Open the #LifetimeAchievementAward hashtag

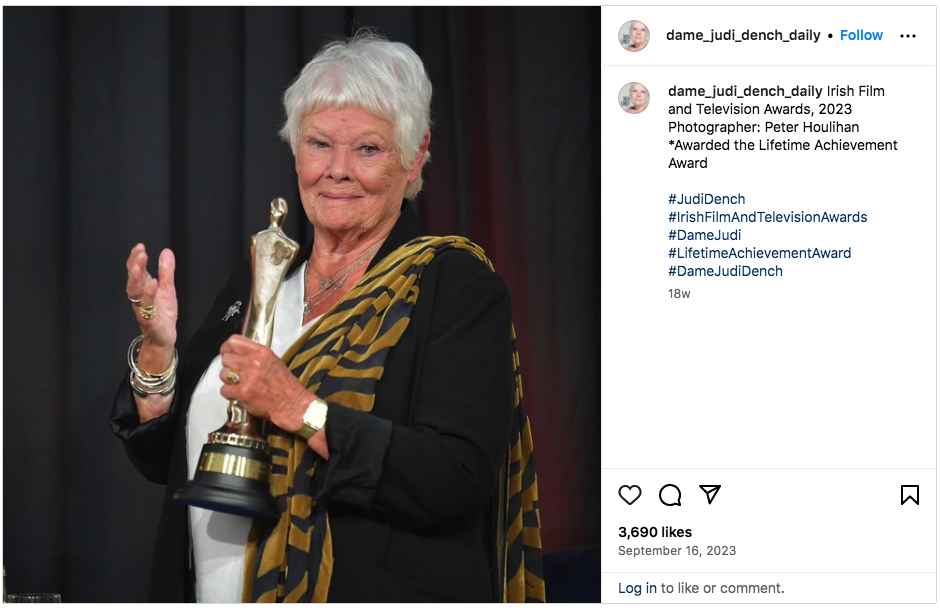(760, 253)
